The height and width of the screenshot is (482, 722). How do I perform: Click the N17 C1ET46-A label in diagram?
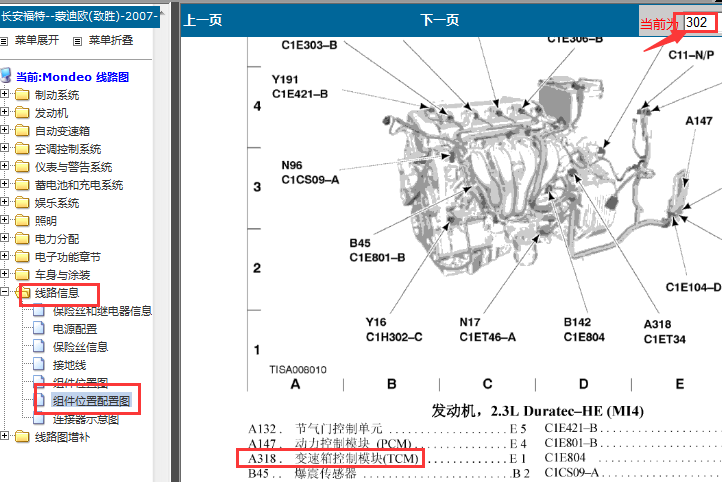click(x=487, y=330)
